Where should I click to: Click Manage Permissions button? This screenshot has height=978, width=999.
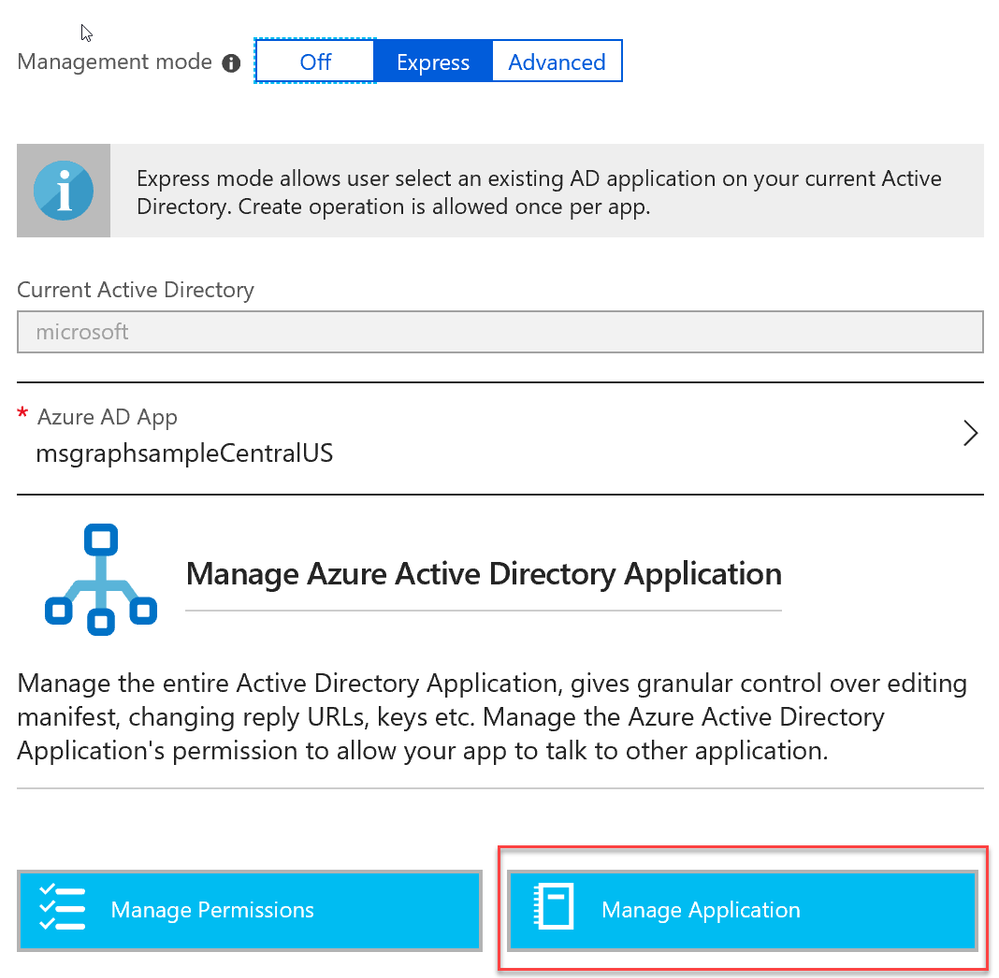[x=249, y=910]
